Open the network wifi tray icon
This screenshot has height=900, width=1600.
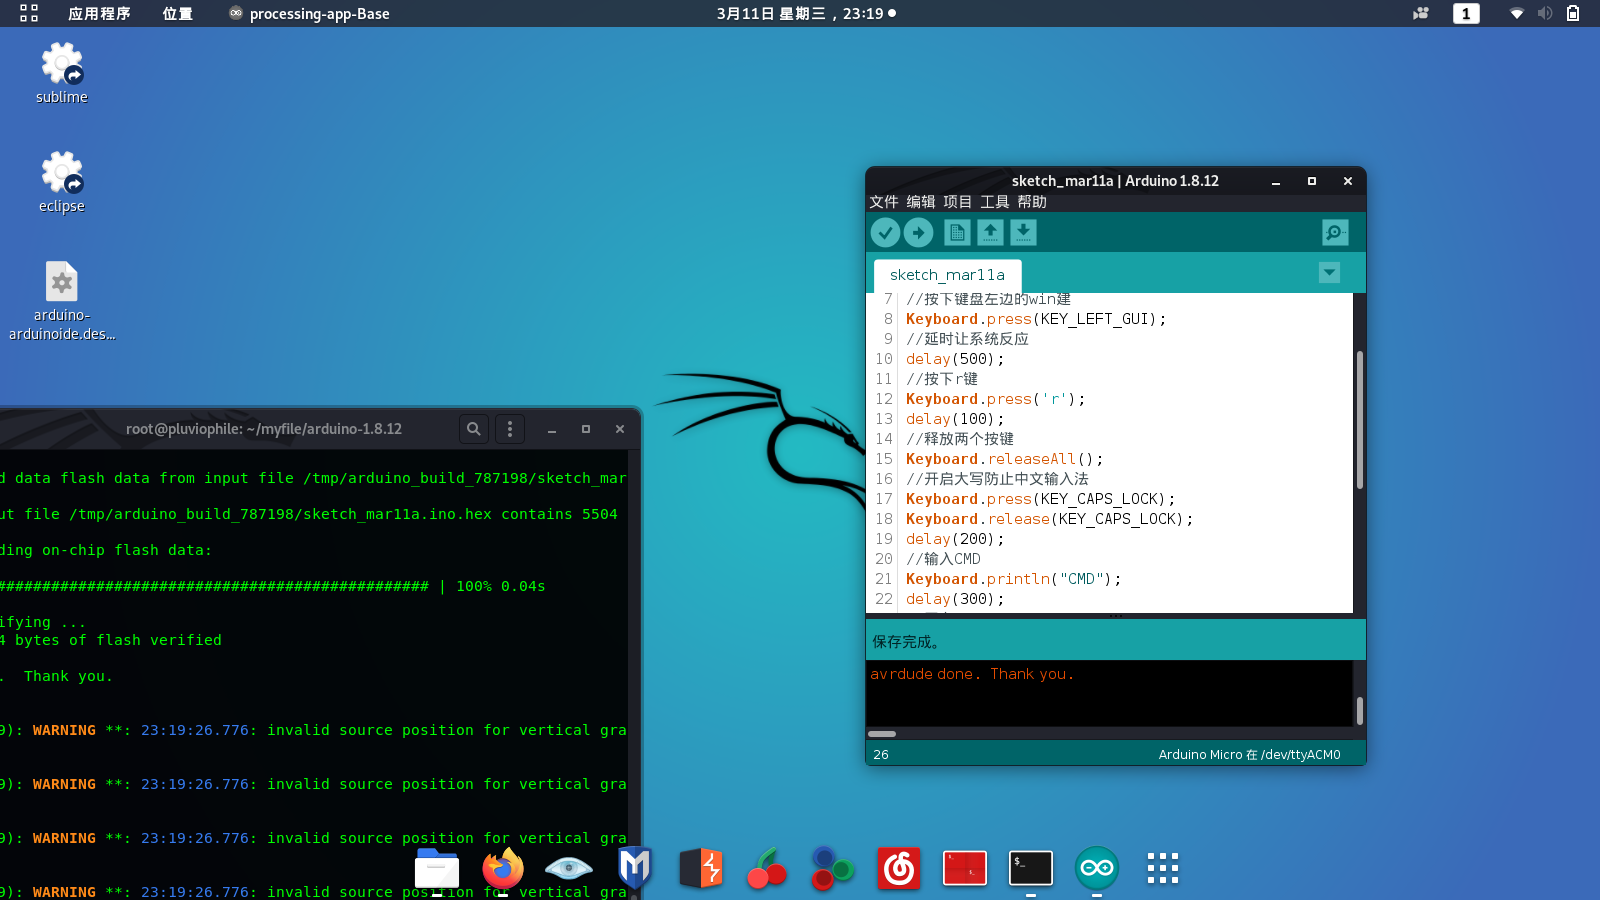[x=1517, y=13]
